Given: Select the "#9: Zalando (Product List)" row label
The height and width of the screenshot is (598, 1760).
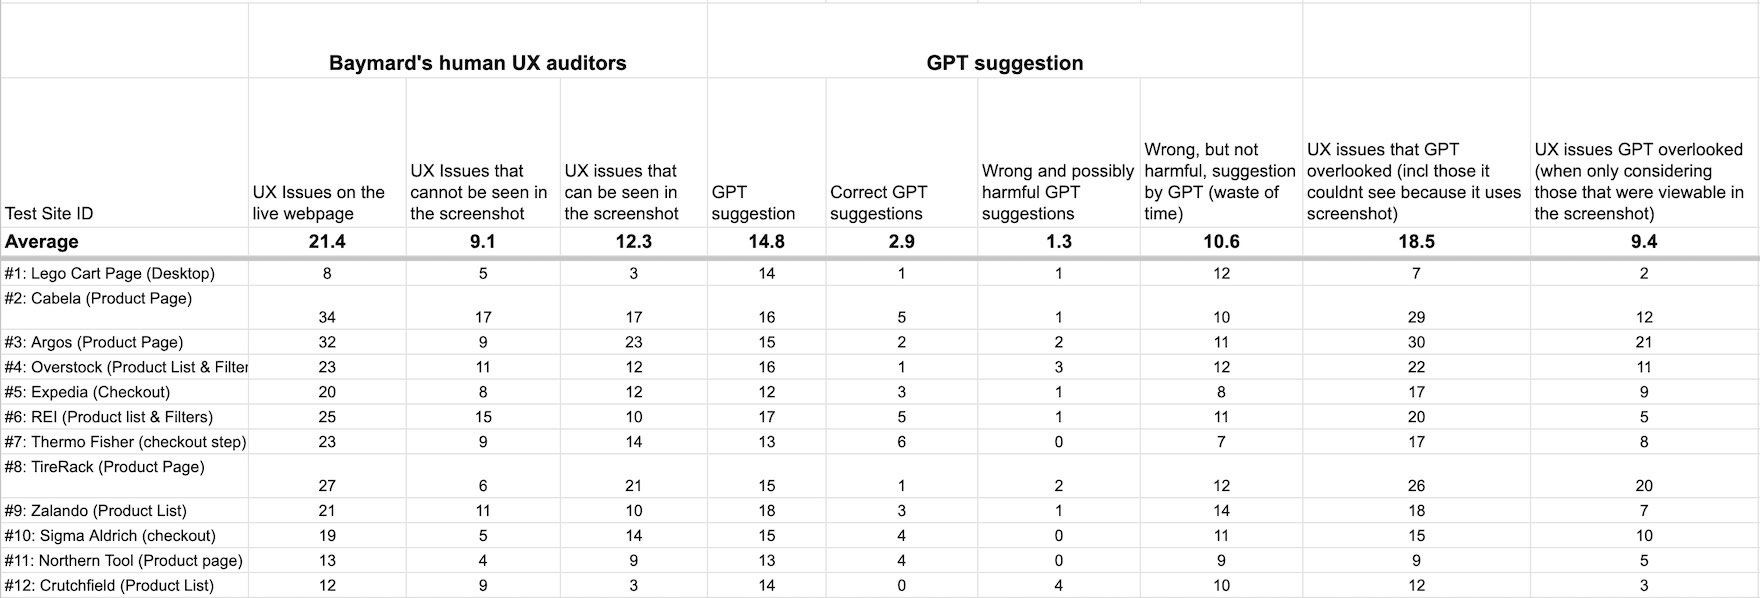Looking at the screenshot, I should coord(96,510).
